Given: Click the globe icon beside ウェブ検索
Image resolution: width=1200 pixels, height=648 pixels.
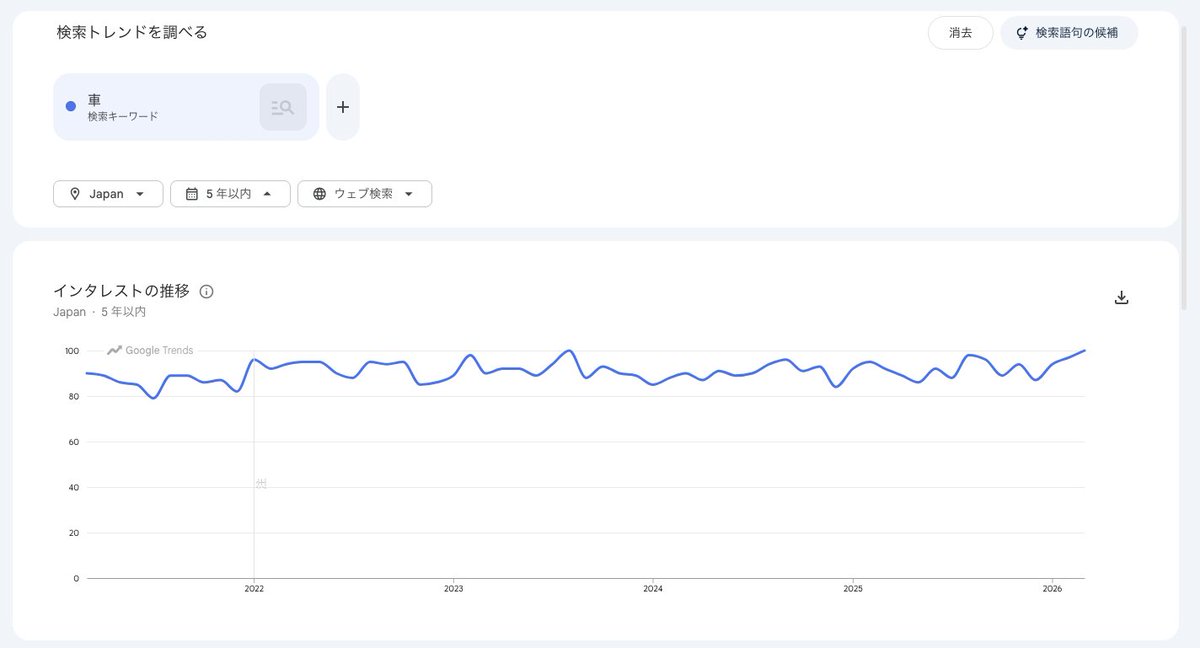Looking at the screenshot, I should (x=319, y=194).
